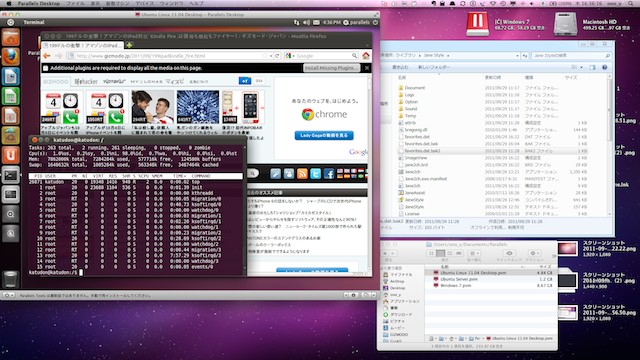The width and height of the screenshot is (640, 360).
Task: Select the Sound folder in Explorer
Action: coord(411,109)
